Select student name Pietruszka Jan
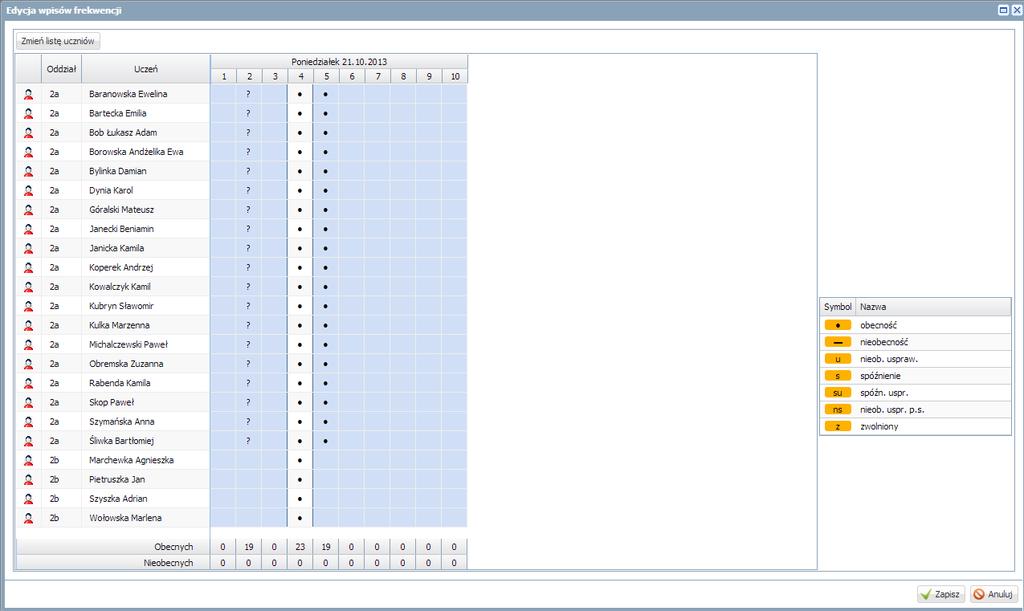1024x611 pixels. click(117, 479)
